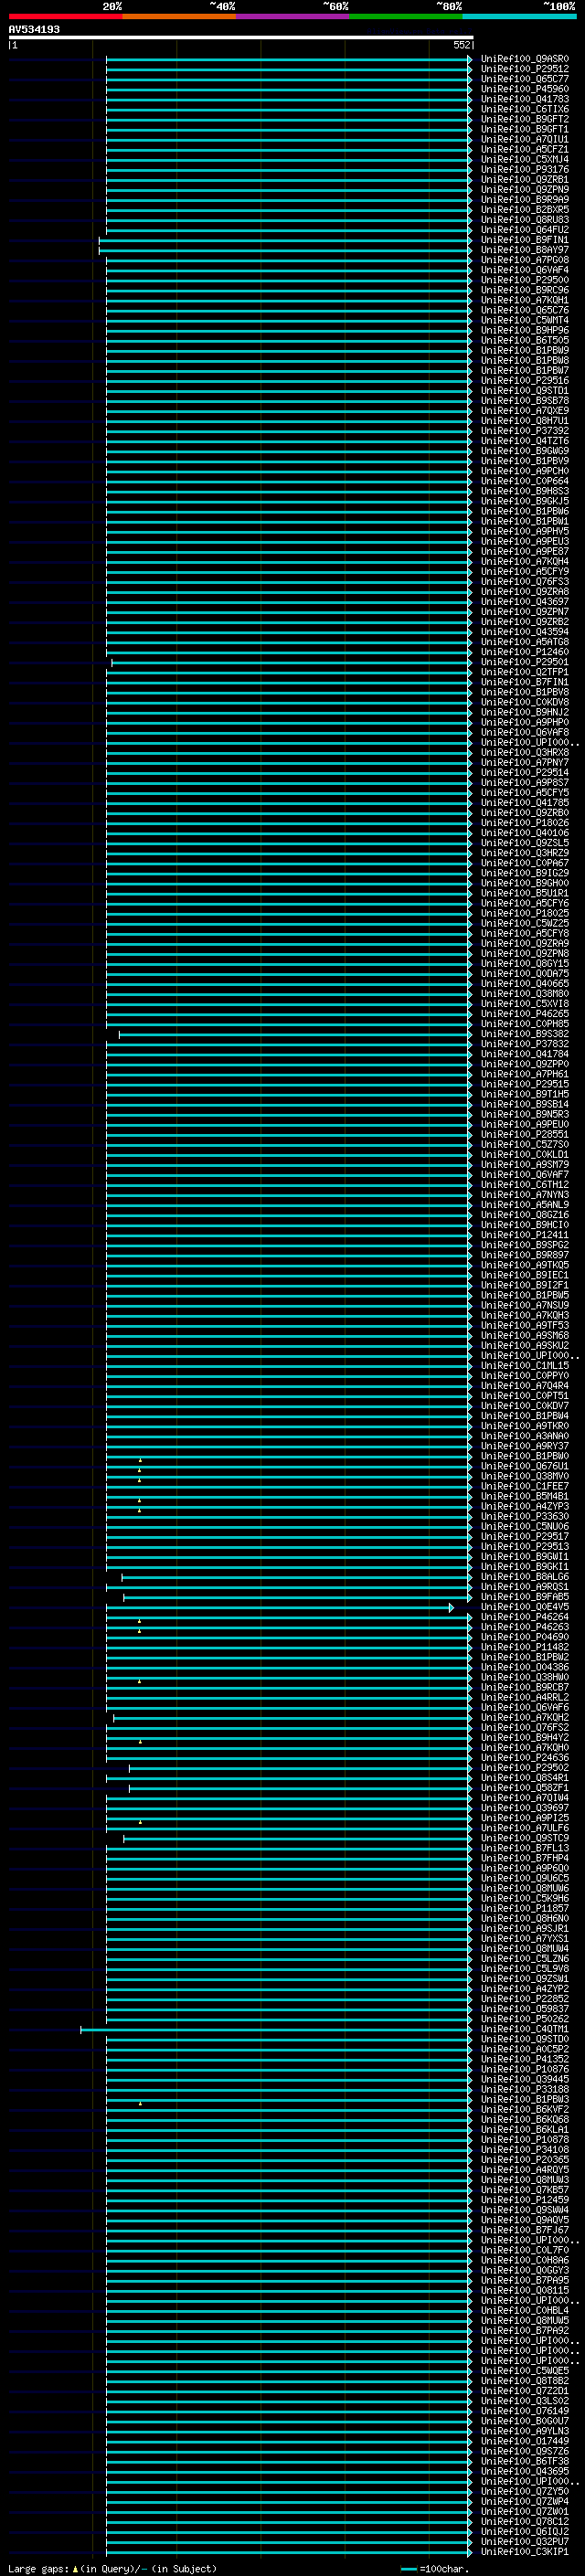Select the UniRef100_Q7KB57 label
The height and width of the screenshot is (2576, 585).
525,2190
